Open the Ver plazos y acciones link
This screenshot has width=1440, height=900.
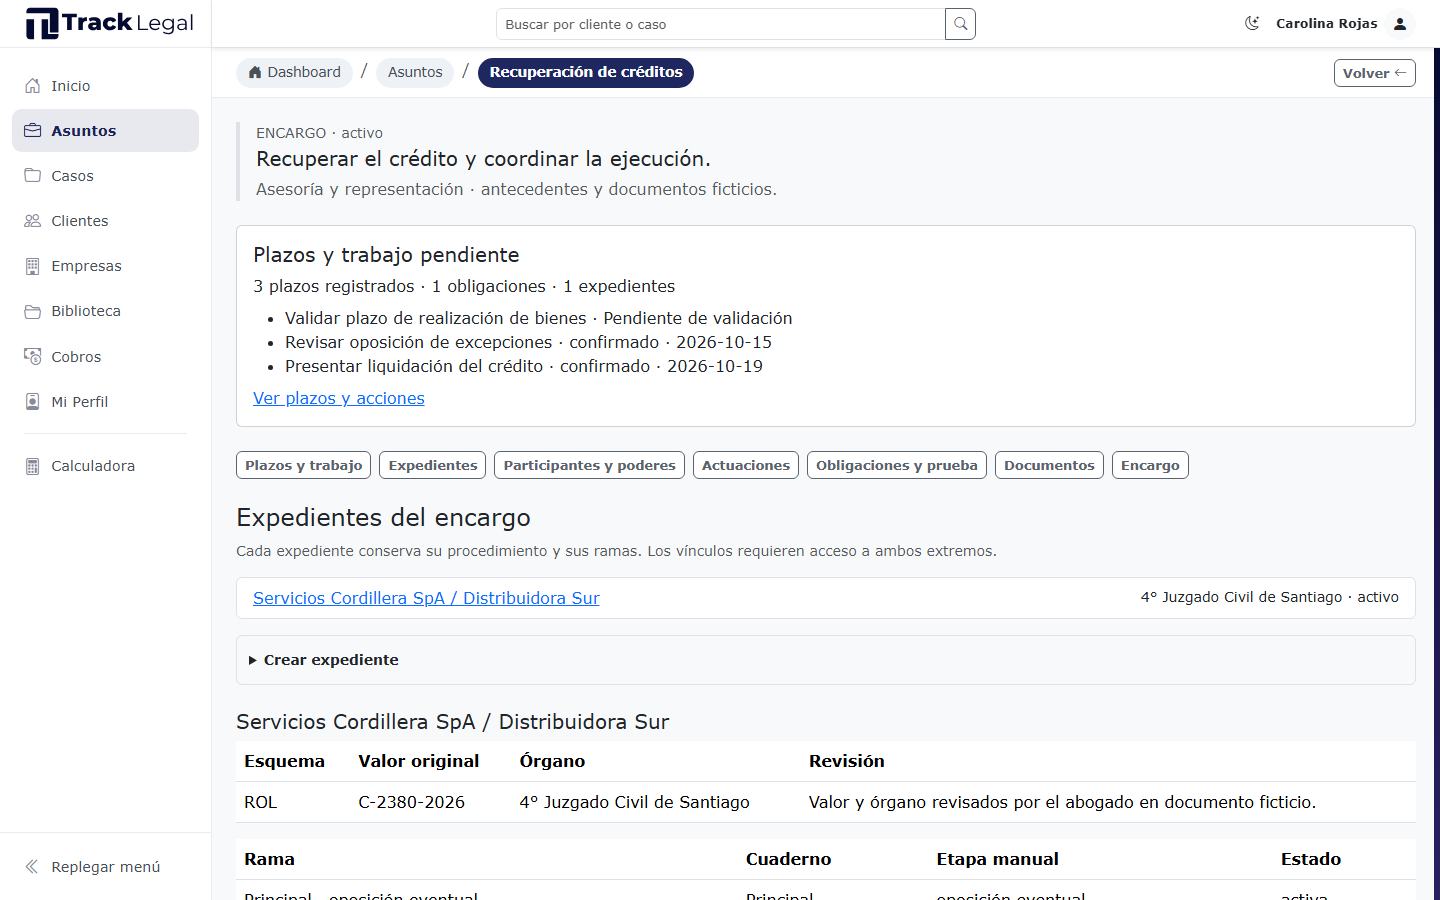[x=339, y=398]
